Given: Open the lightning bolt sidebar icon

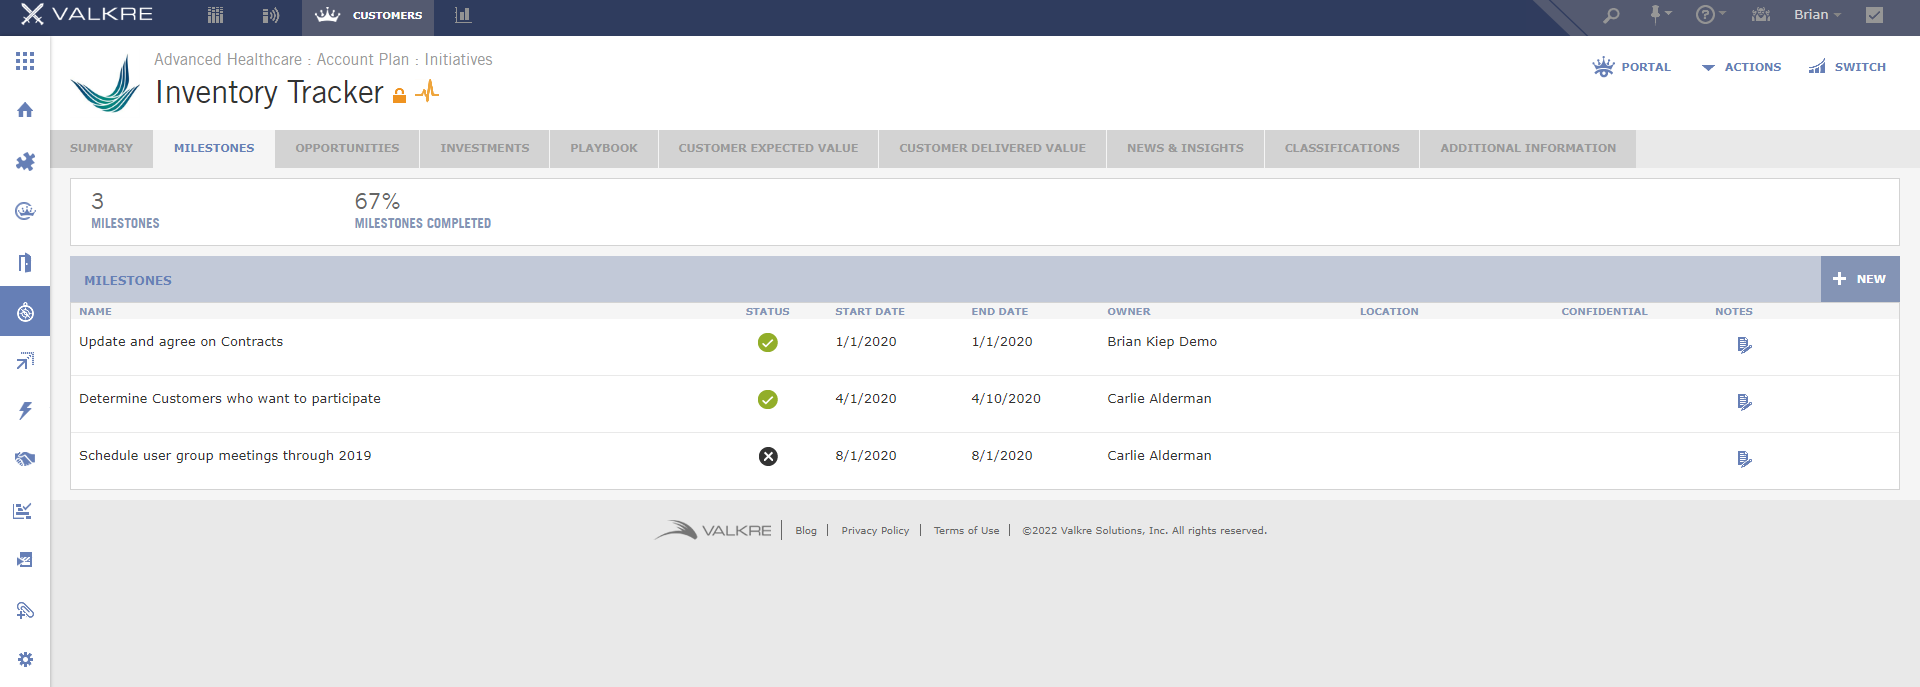Looking at the screenshot, I should [x=25, y=410].
